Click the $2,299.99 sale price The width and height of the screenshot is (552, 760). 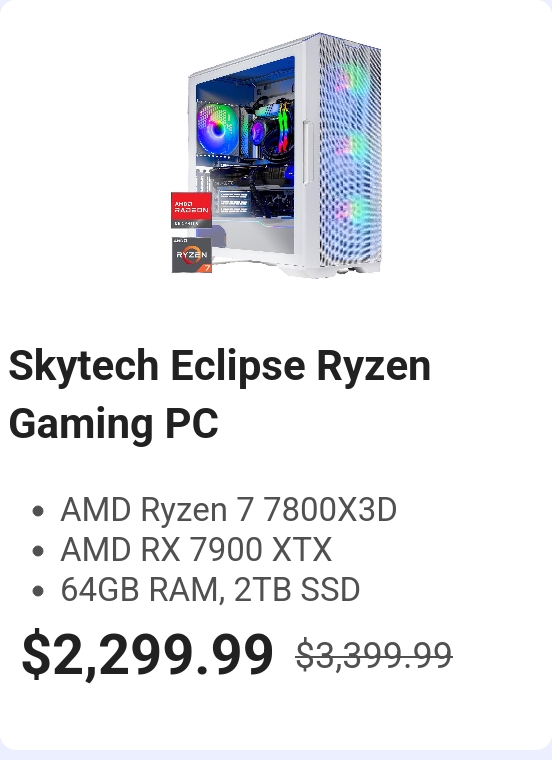(x=147, y=654)
